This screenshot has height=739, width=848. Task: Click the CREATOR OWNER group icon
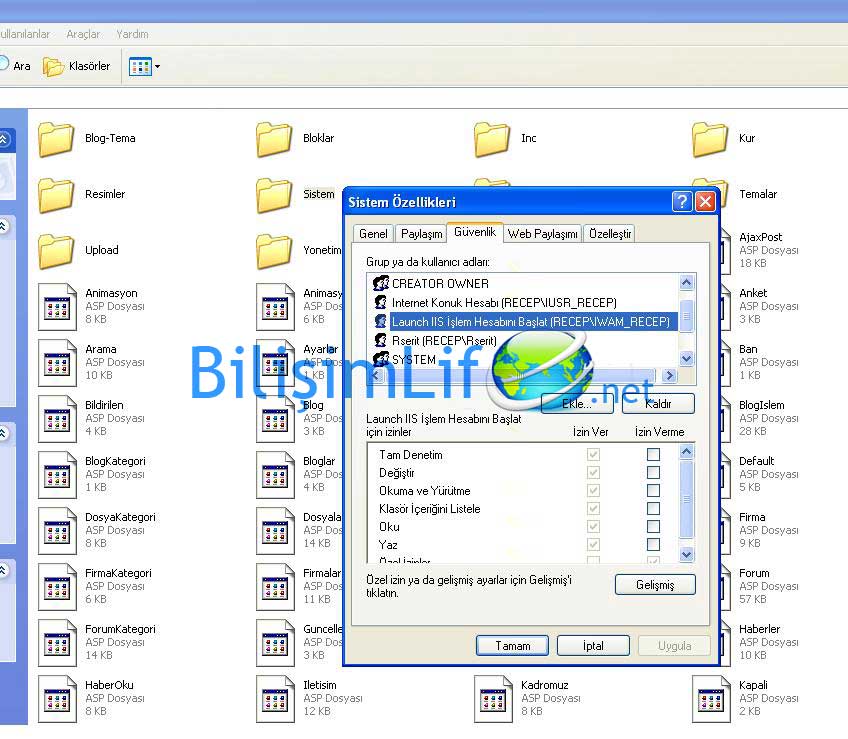coord(381,283)
